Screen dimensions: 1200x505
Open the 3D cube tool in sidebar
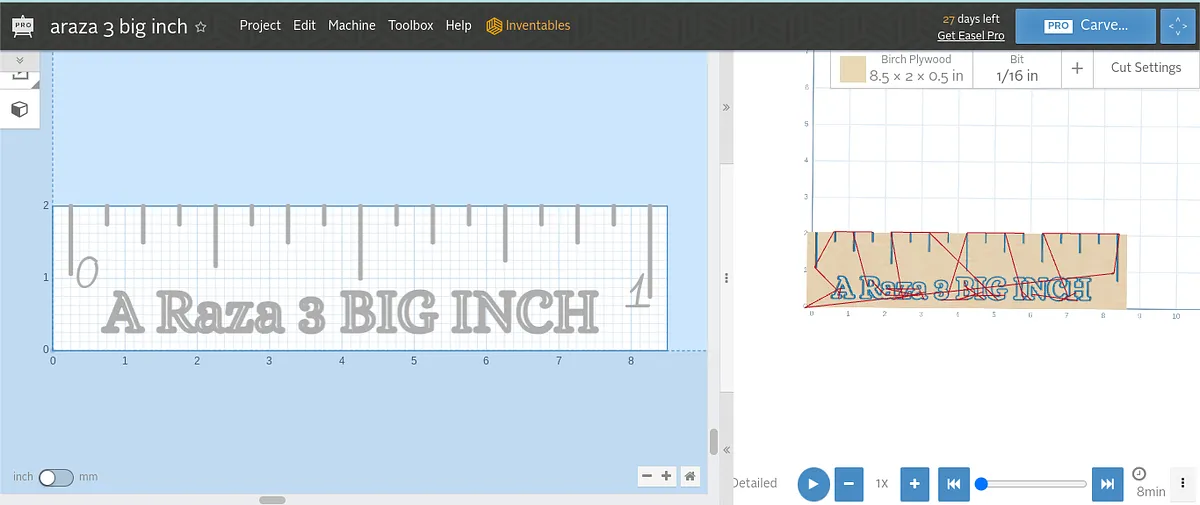tap(19, 109)
